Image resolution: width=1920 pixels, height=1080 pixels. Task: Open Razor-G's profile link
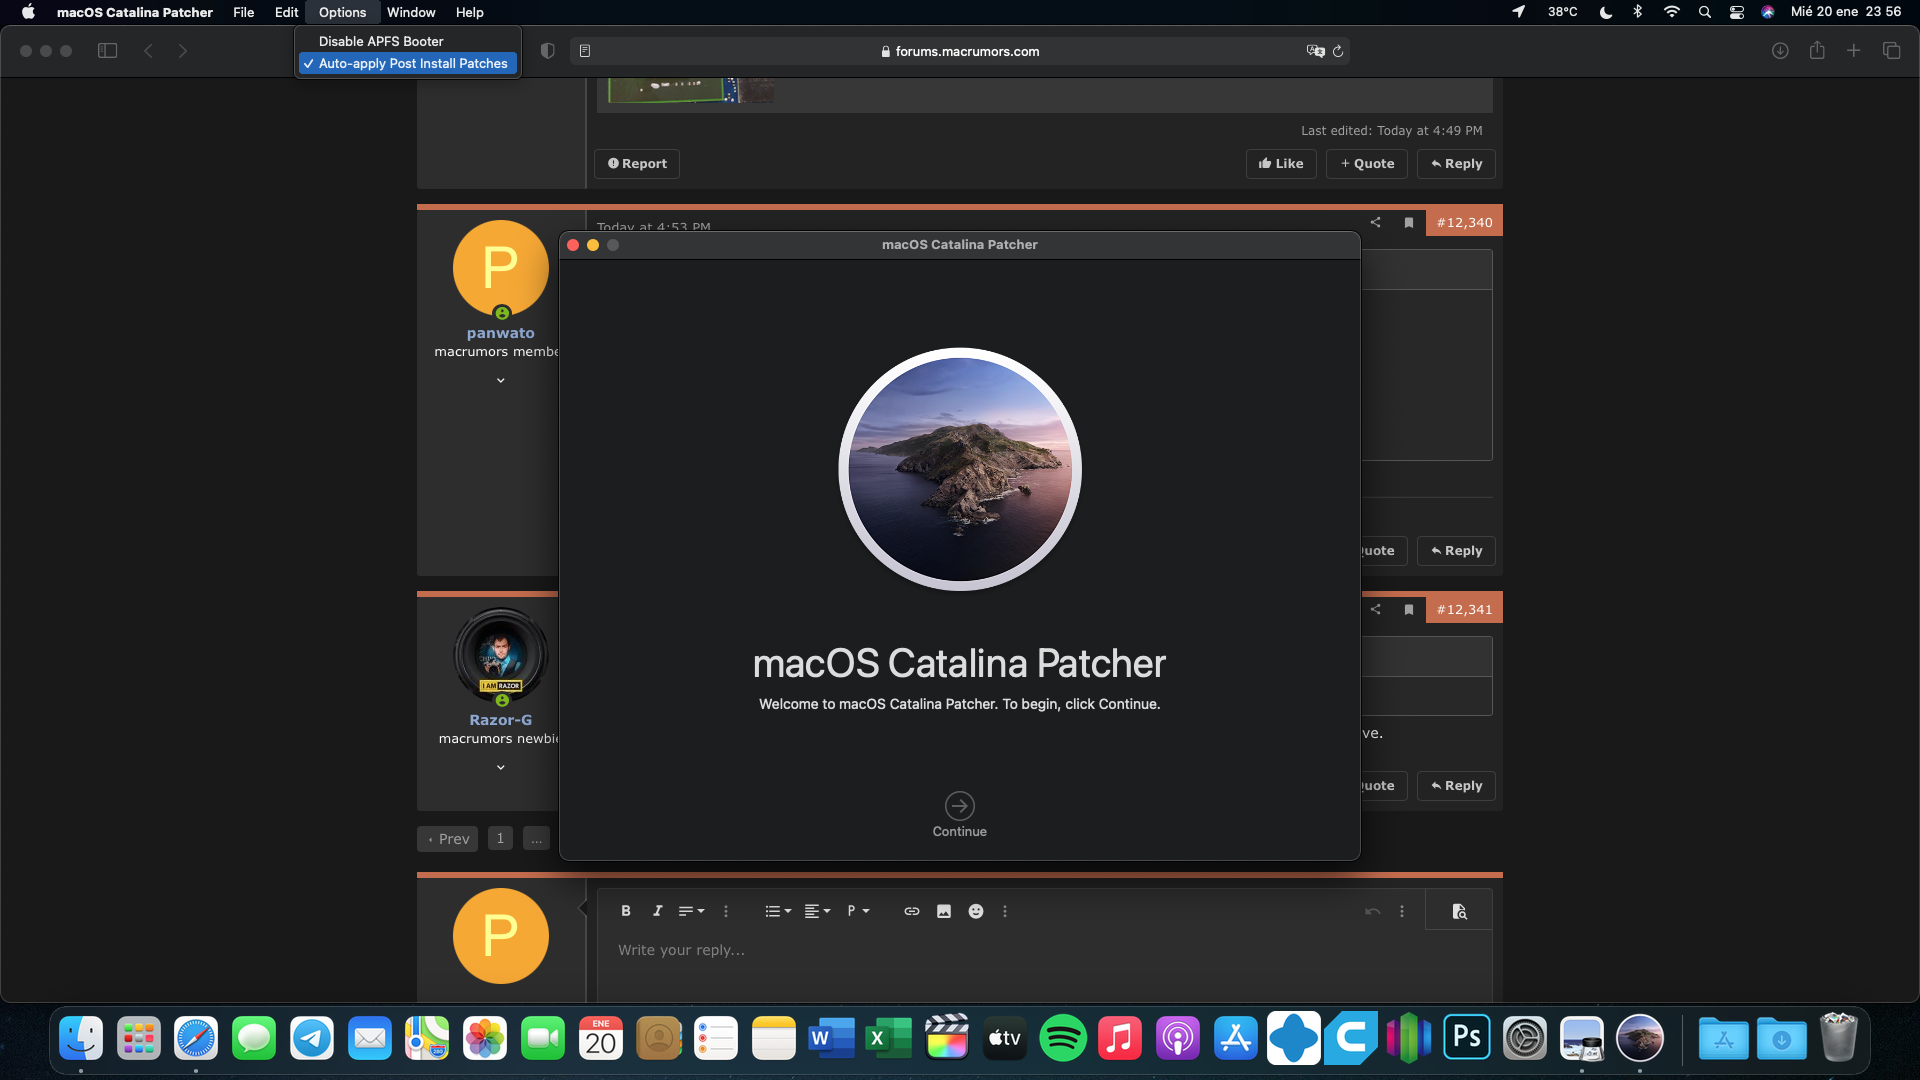(x=500, y=720)
